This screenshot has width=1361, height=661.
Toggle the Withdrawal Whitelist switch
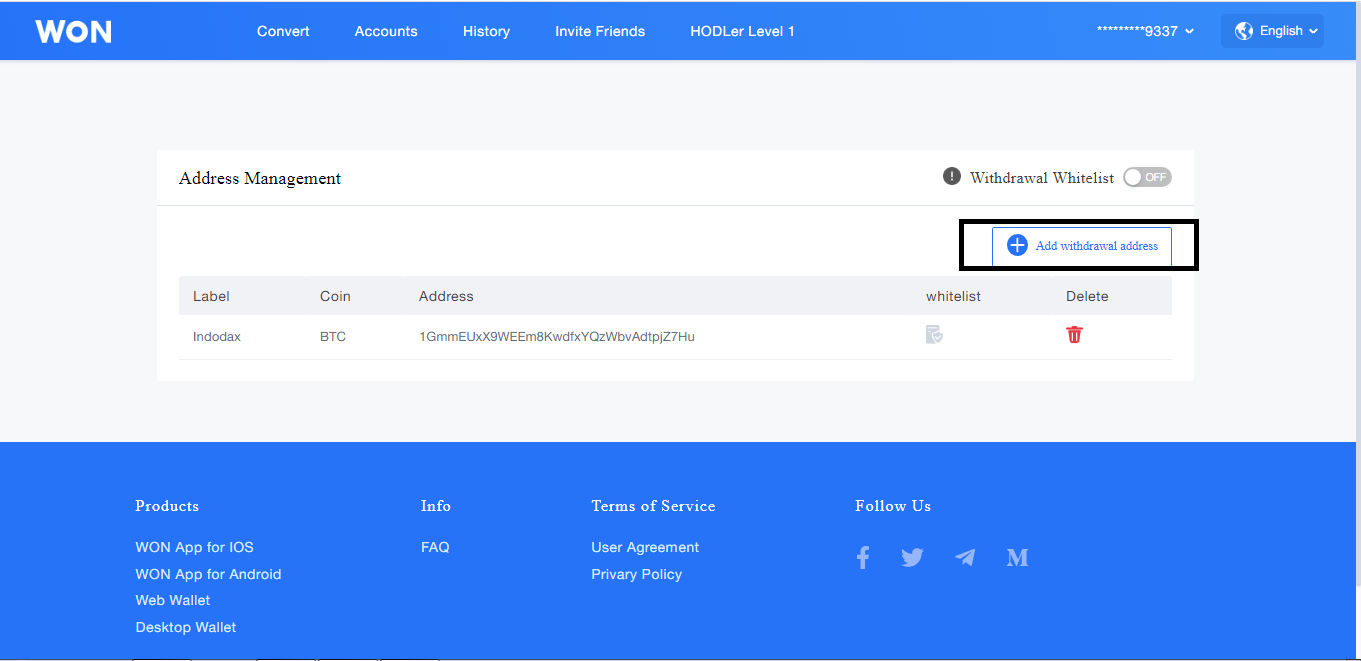(x=1146, y=177)
